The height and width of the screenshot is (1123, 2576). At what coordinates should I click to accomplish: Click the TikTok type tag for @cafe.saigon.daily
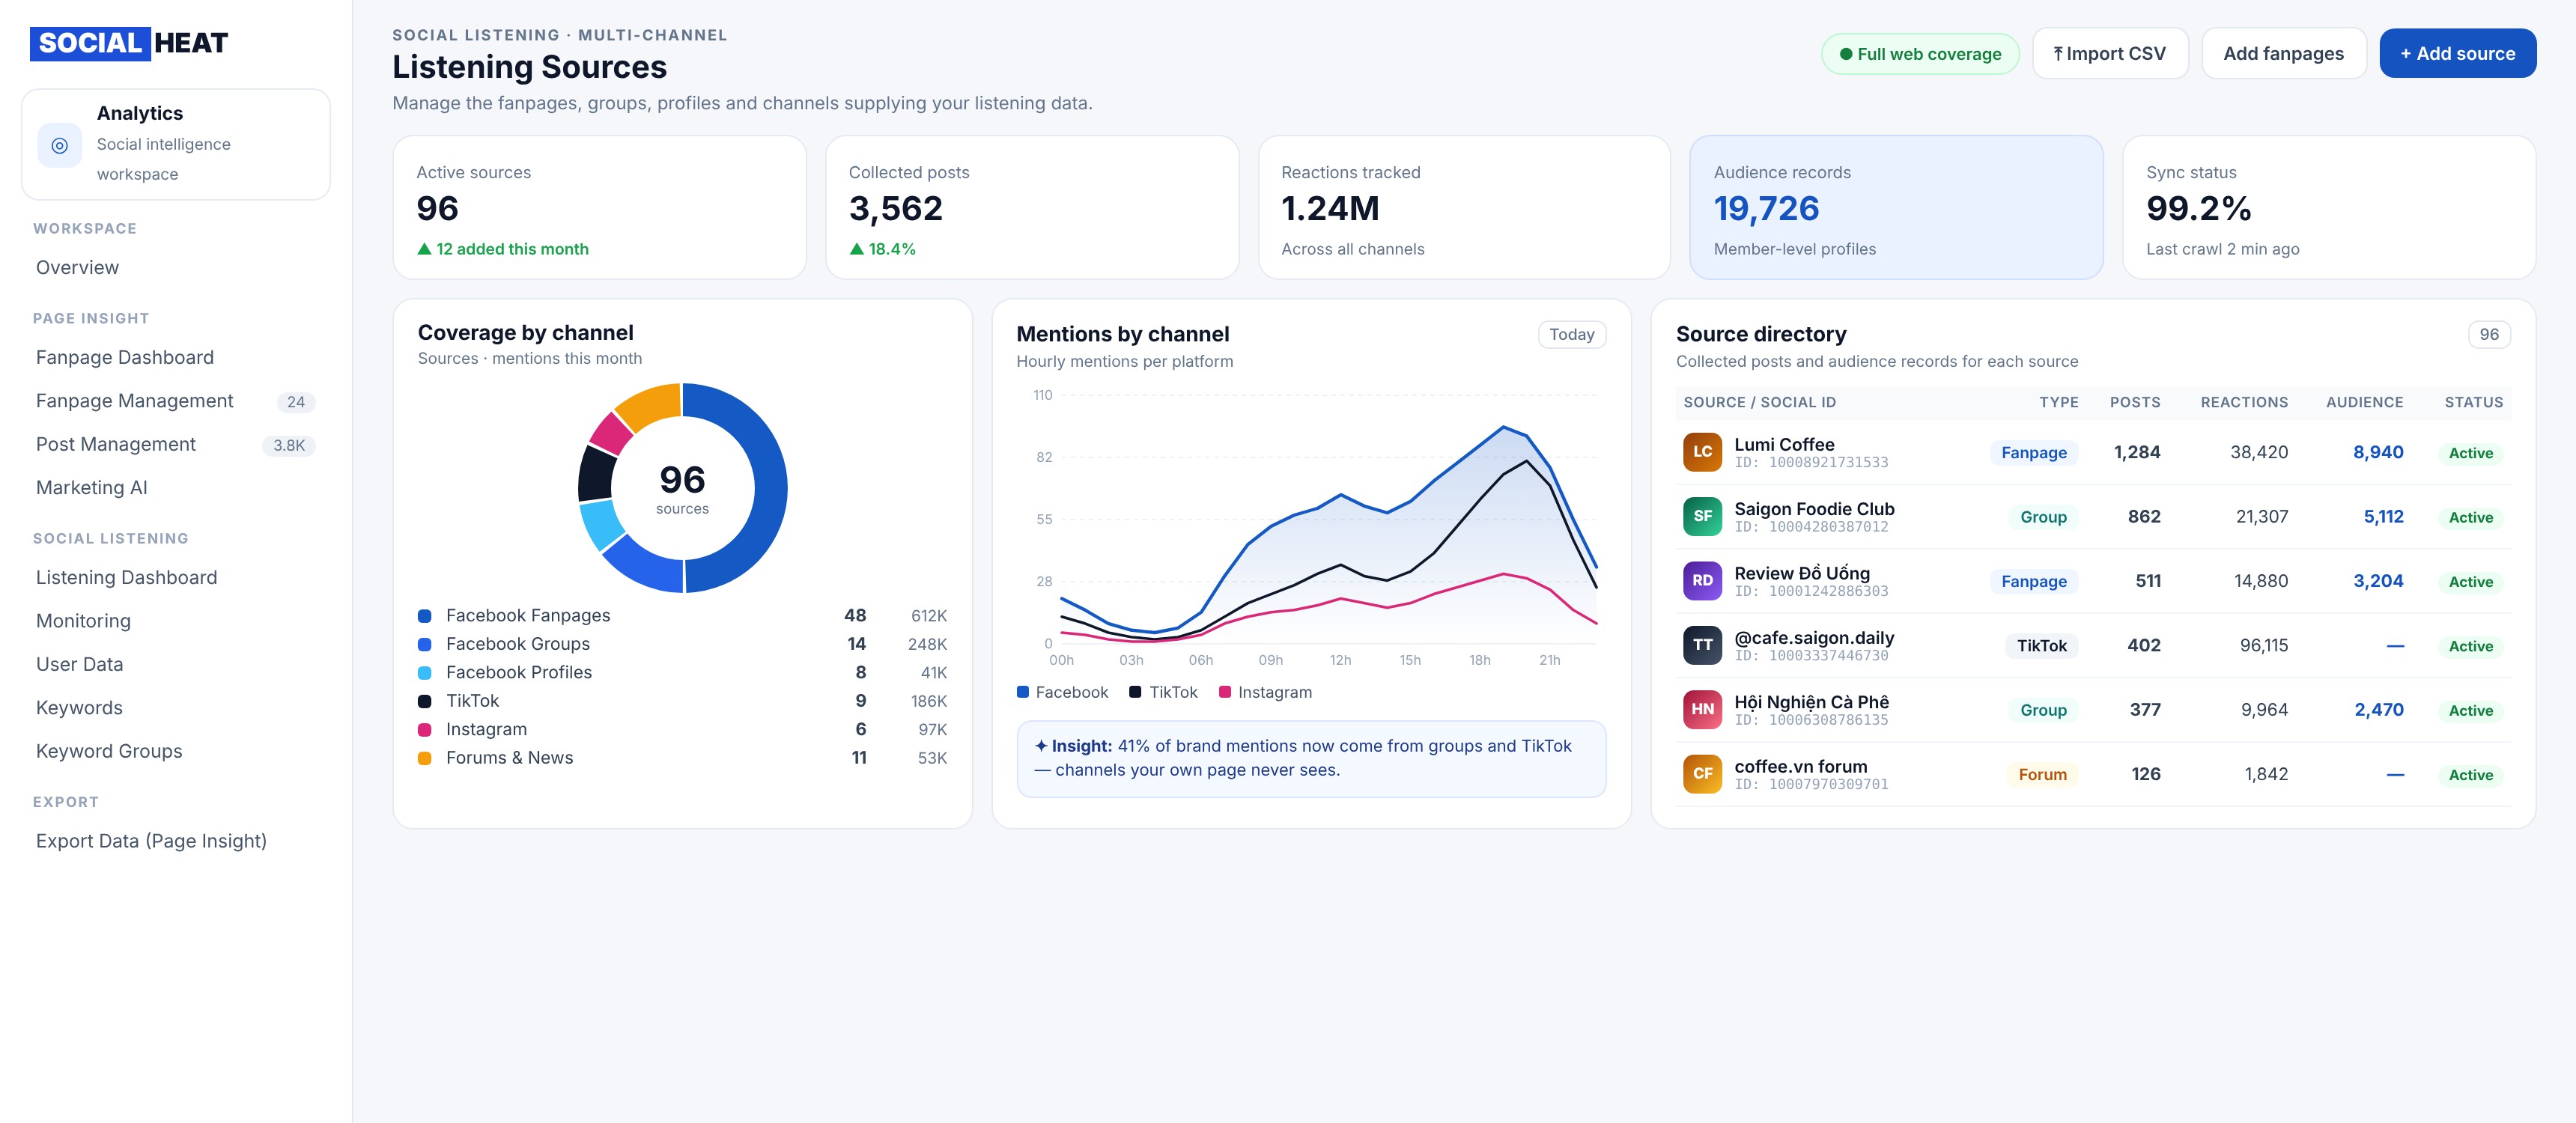point(2041,646)
